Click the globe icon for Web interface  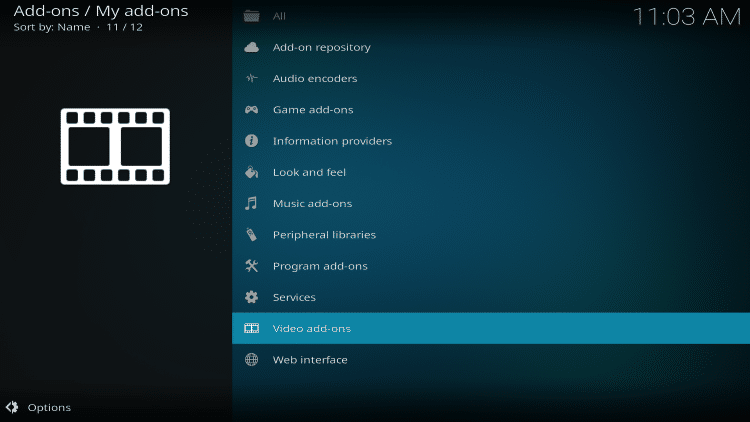tap(252, 360)
